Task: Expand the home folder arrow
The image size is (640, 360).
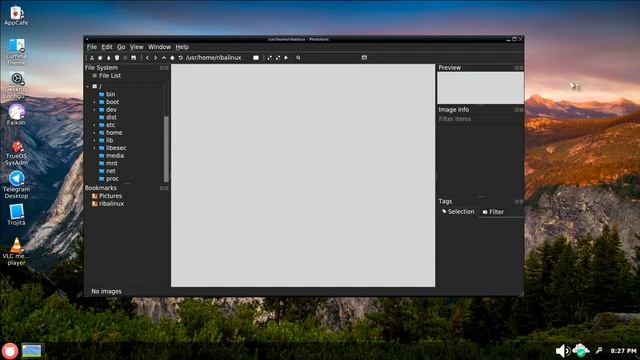Action: 95,133
